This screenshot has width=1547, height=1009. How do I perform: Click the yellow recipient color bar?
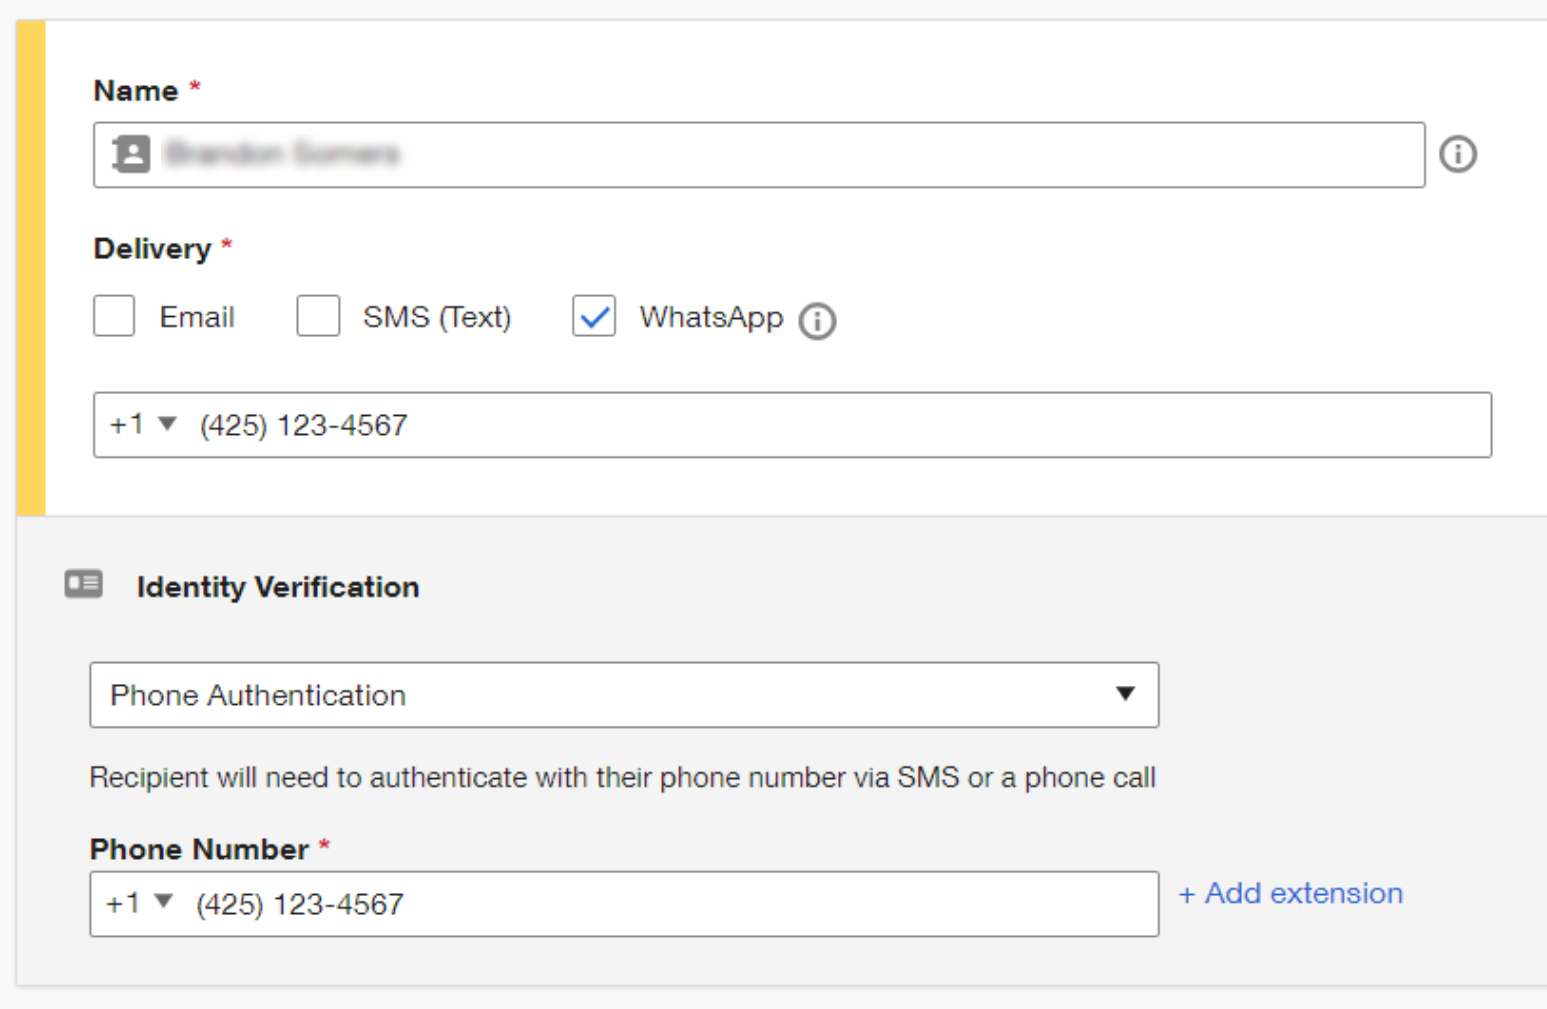(31, 268)
